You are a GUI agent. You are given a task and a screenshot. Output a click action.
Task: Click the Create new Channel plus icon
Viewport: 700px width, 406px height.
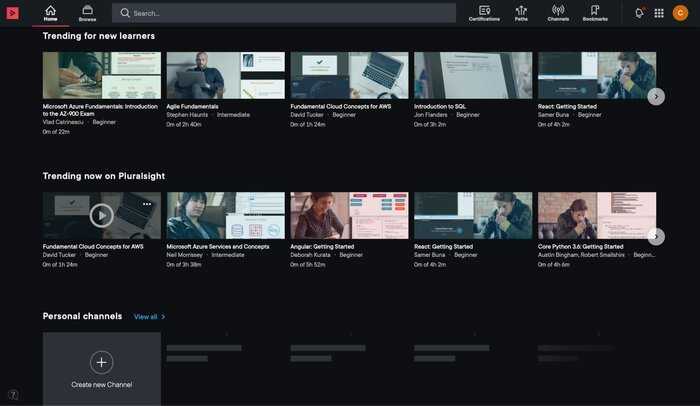pyautogui.click(x=101, y=362)
